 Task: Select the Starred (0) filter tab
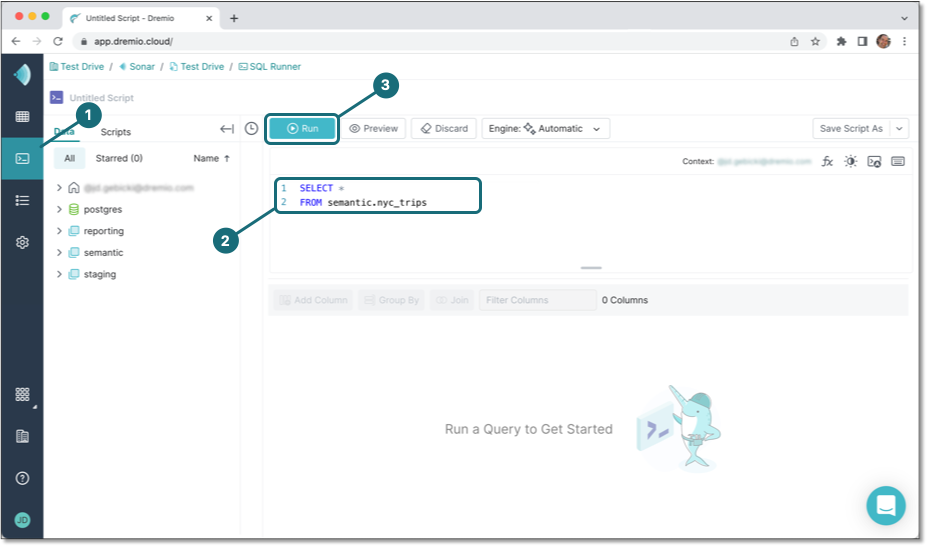(119, 158)
